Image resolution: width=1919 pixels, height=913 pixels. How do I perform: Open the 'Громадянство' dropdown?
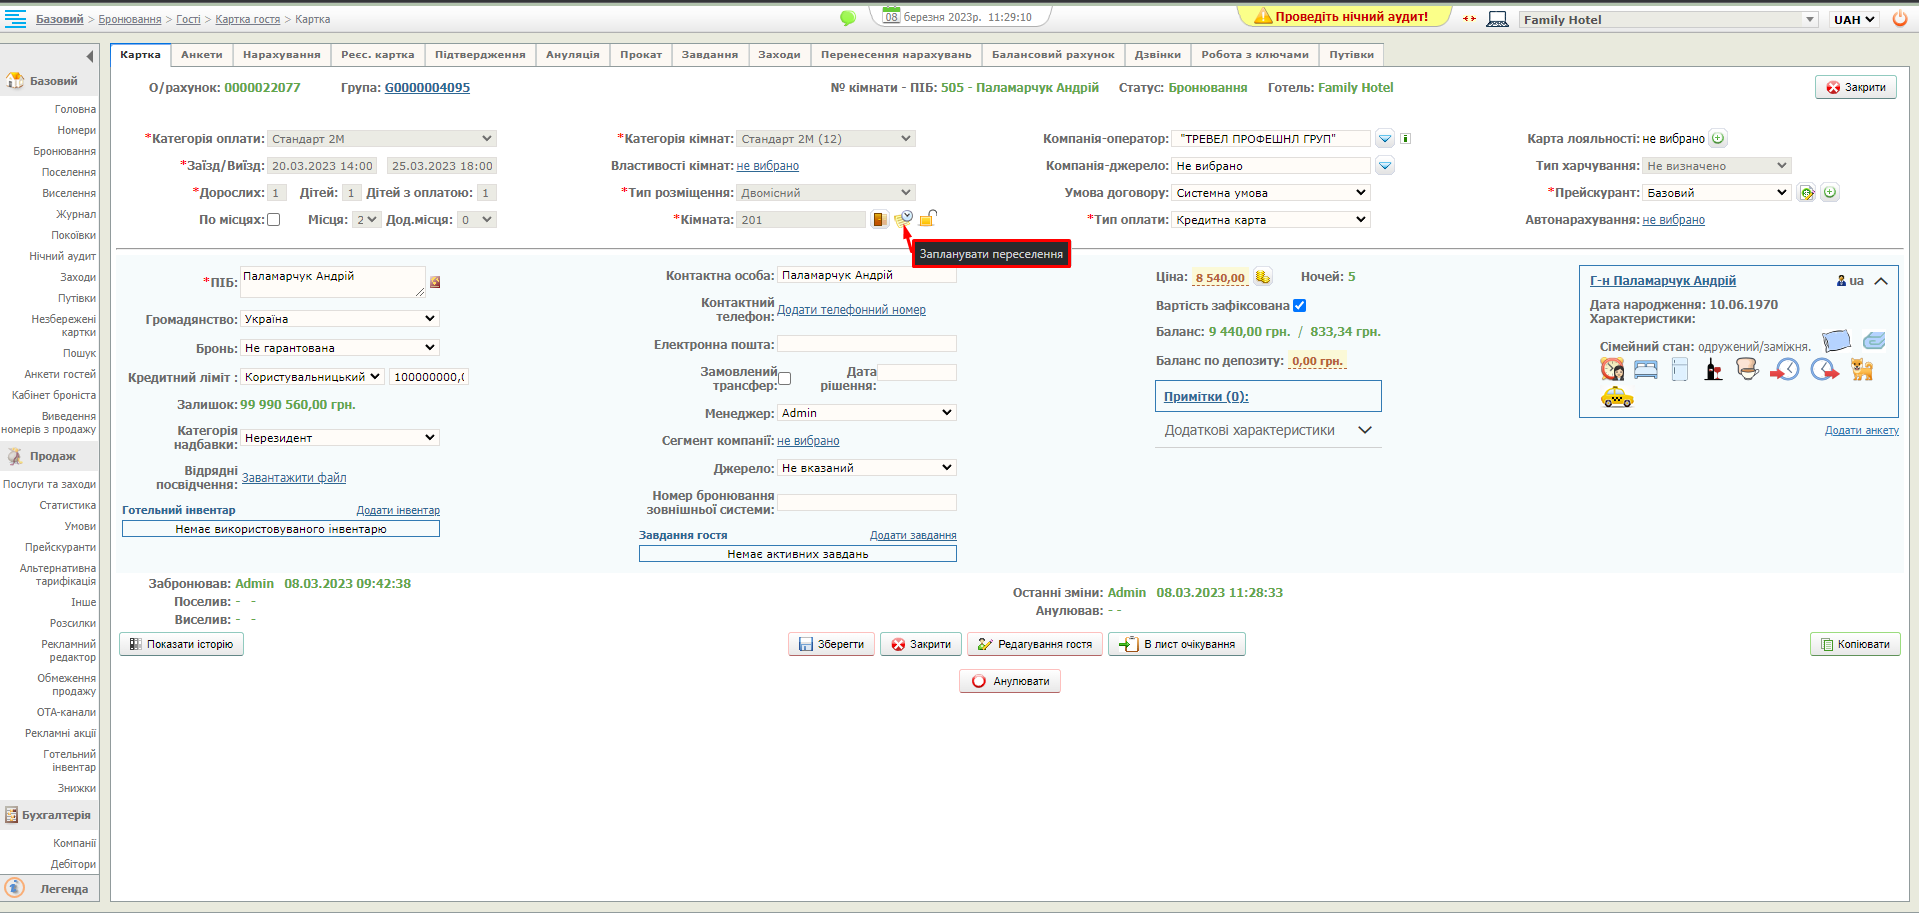tap(340, 319)
